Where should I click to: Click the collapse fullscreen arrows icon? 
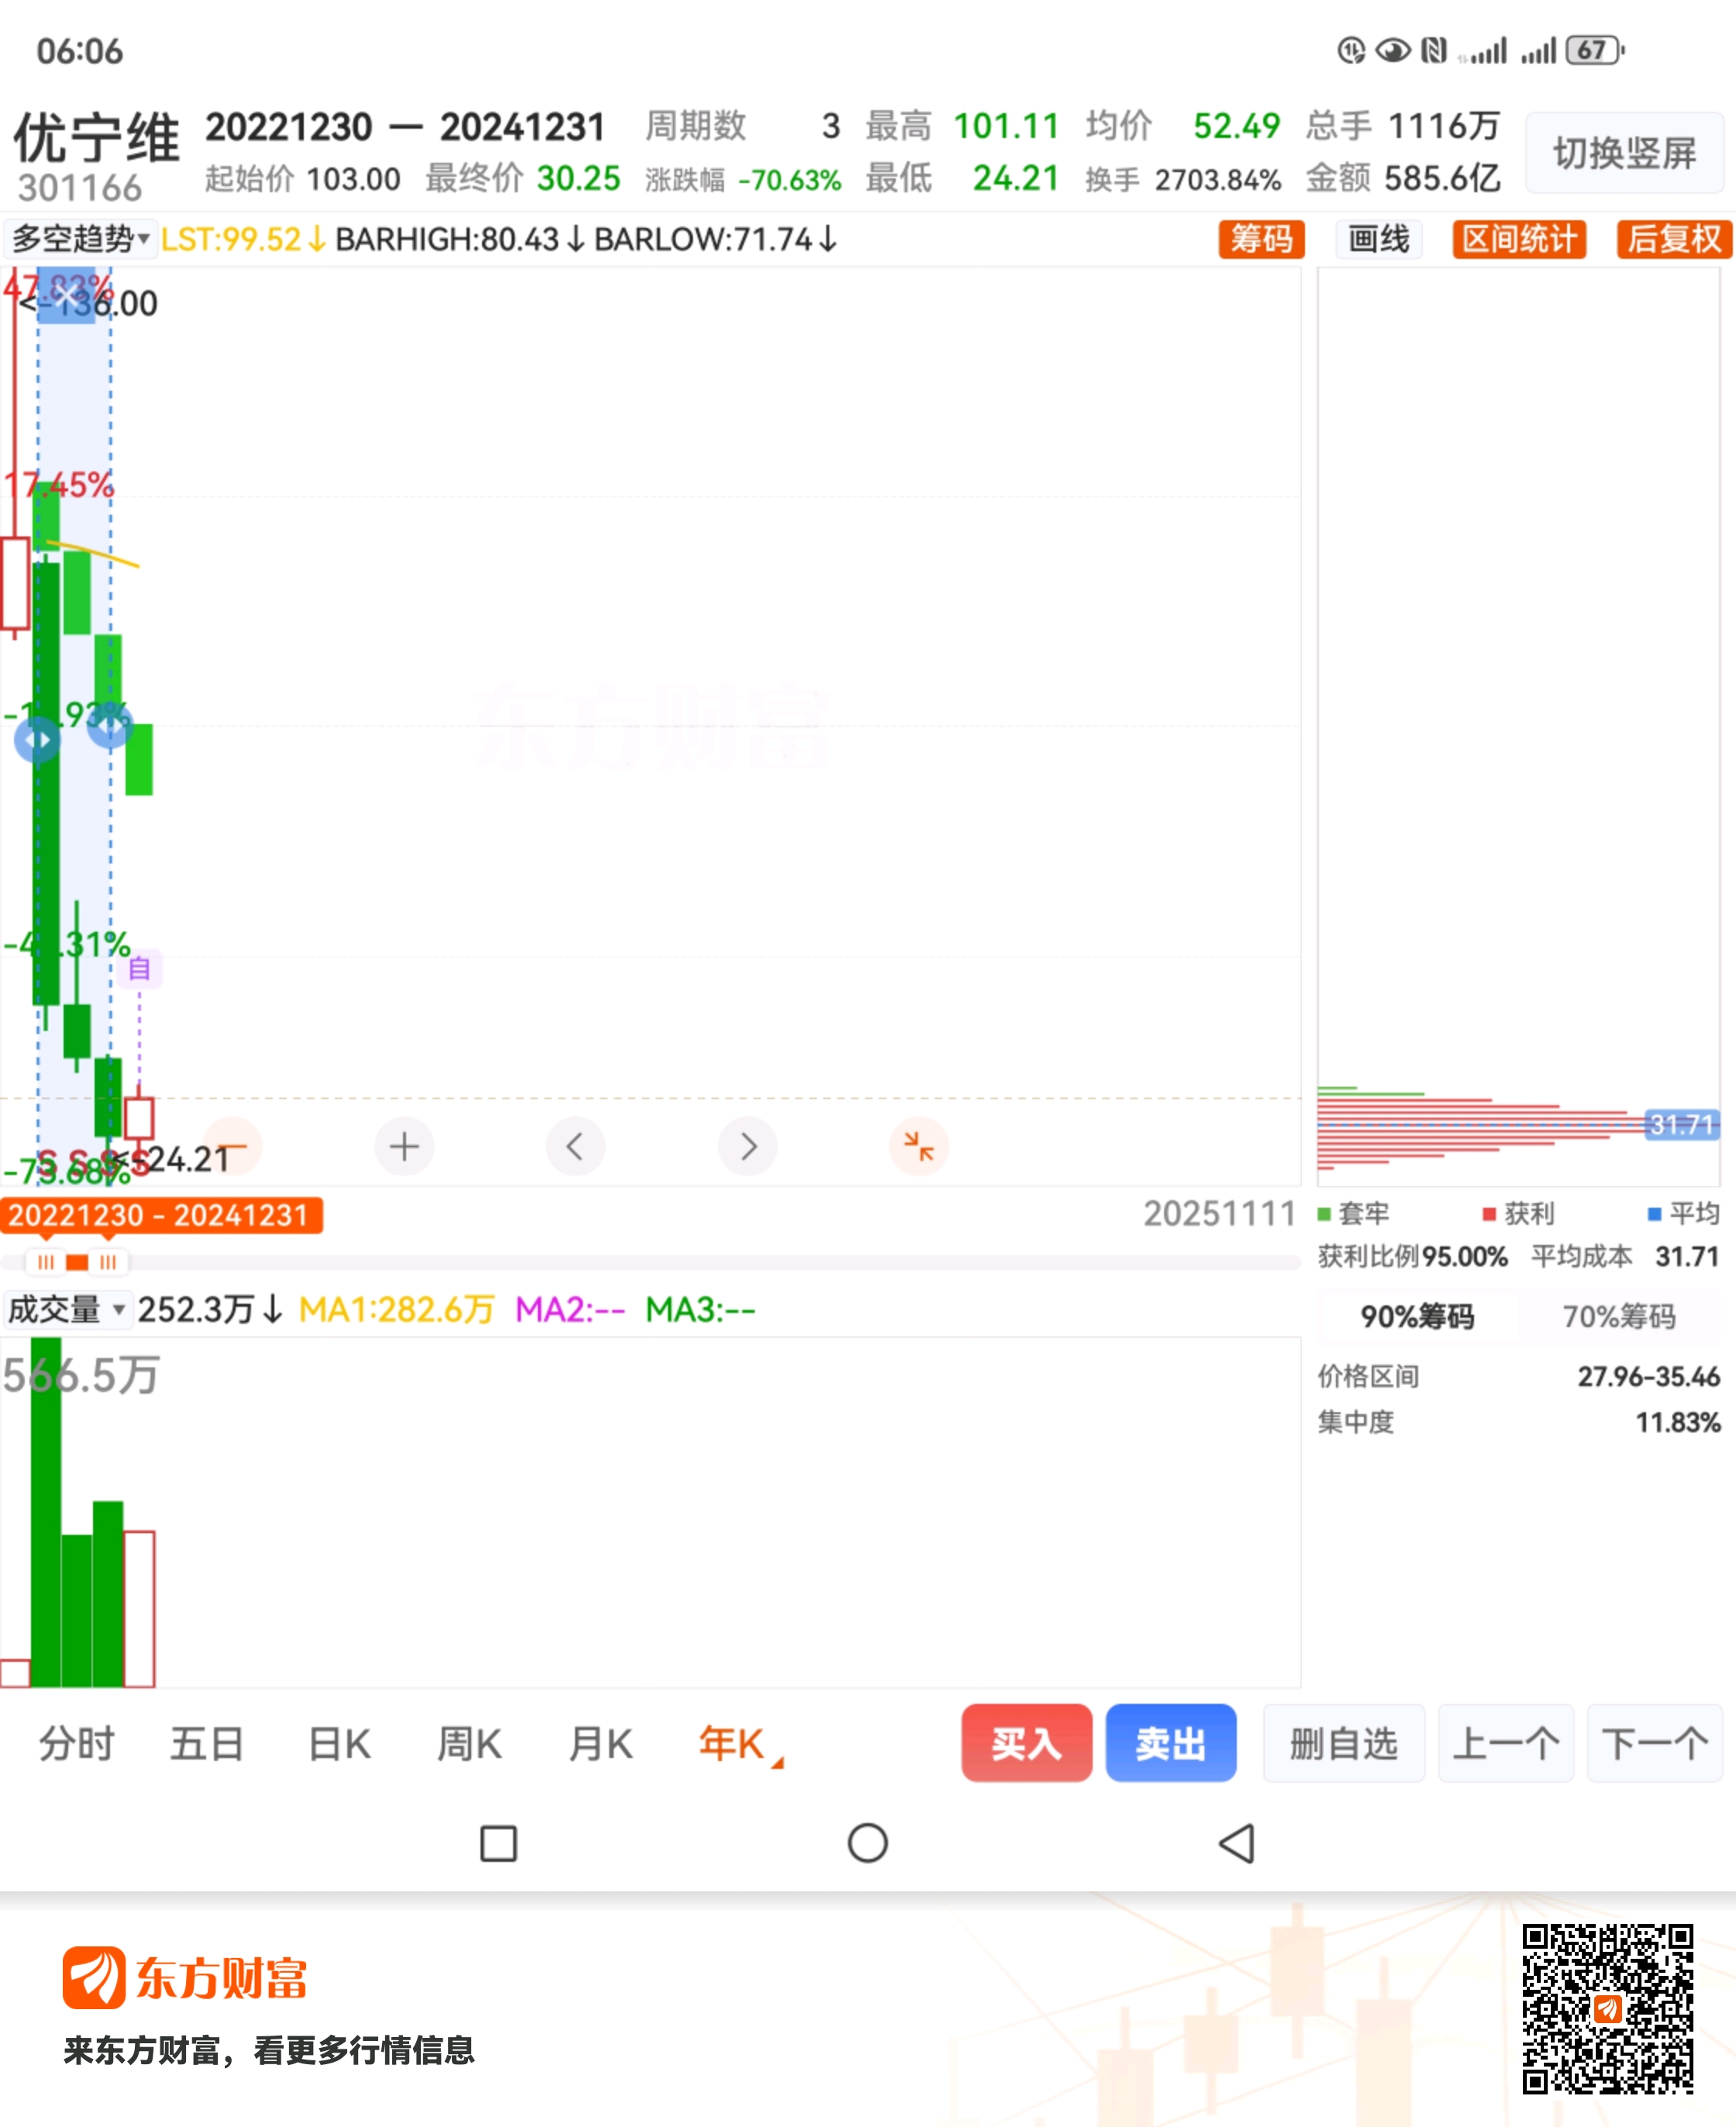[918, 1146]
